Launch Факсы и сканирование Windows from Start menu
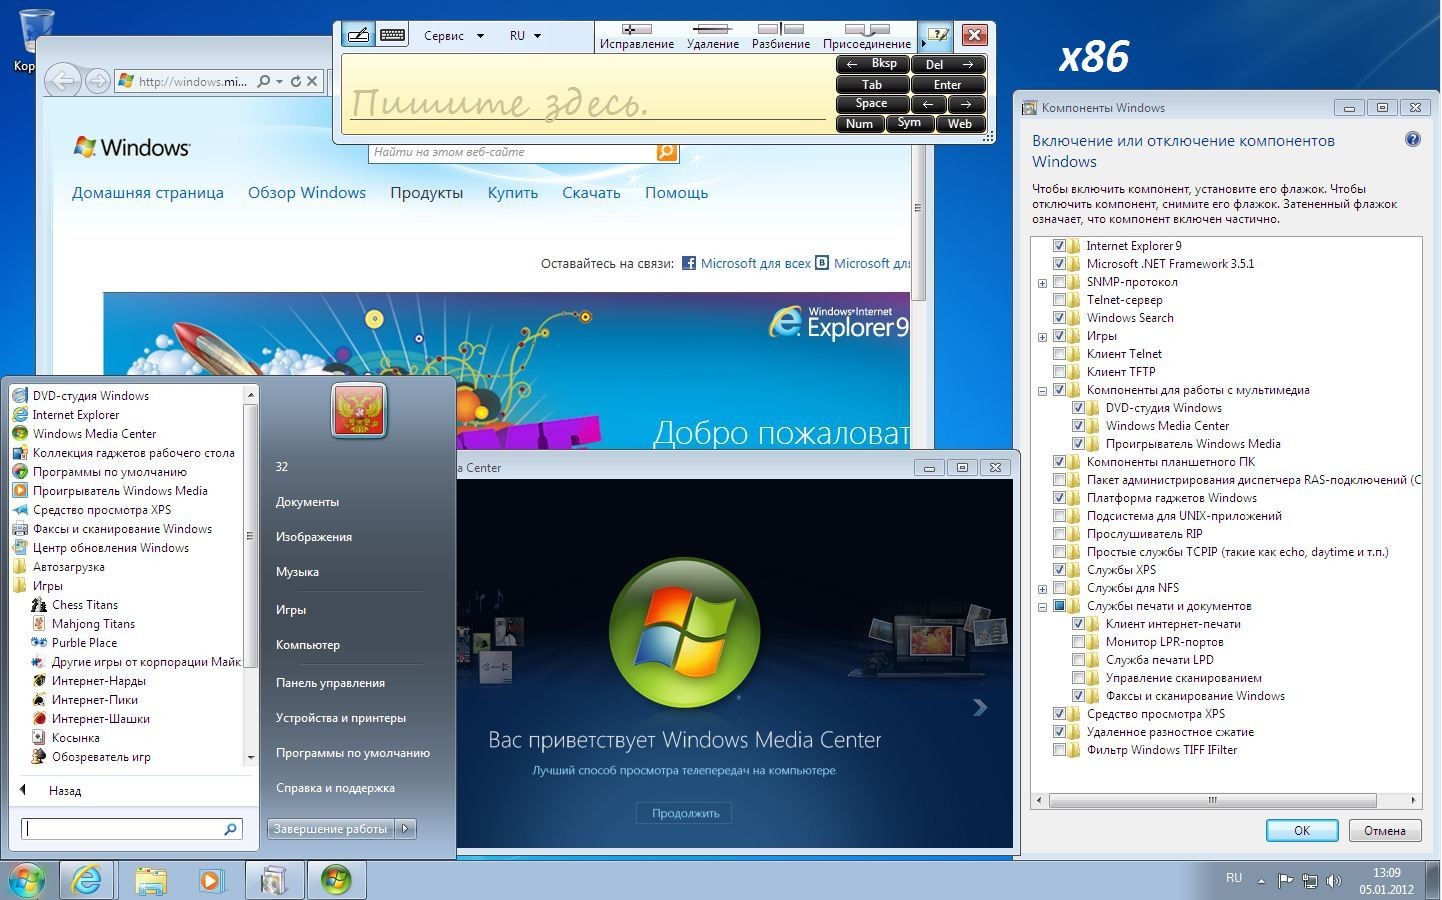Image resolution: width=1442 pixels, height=900 pixels. coord(122,529)
